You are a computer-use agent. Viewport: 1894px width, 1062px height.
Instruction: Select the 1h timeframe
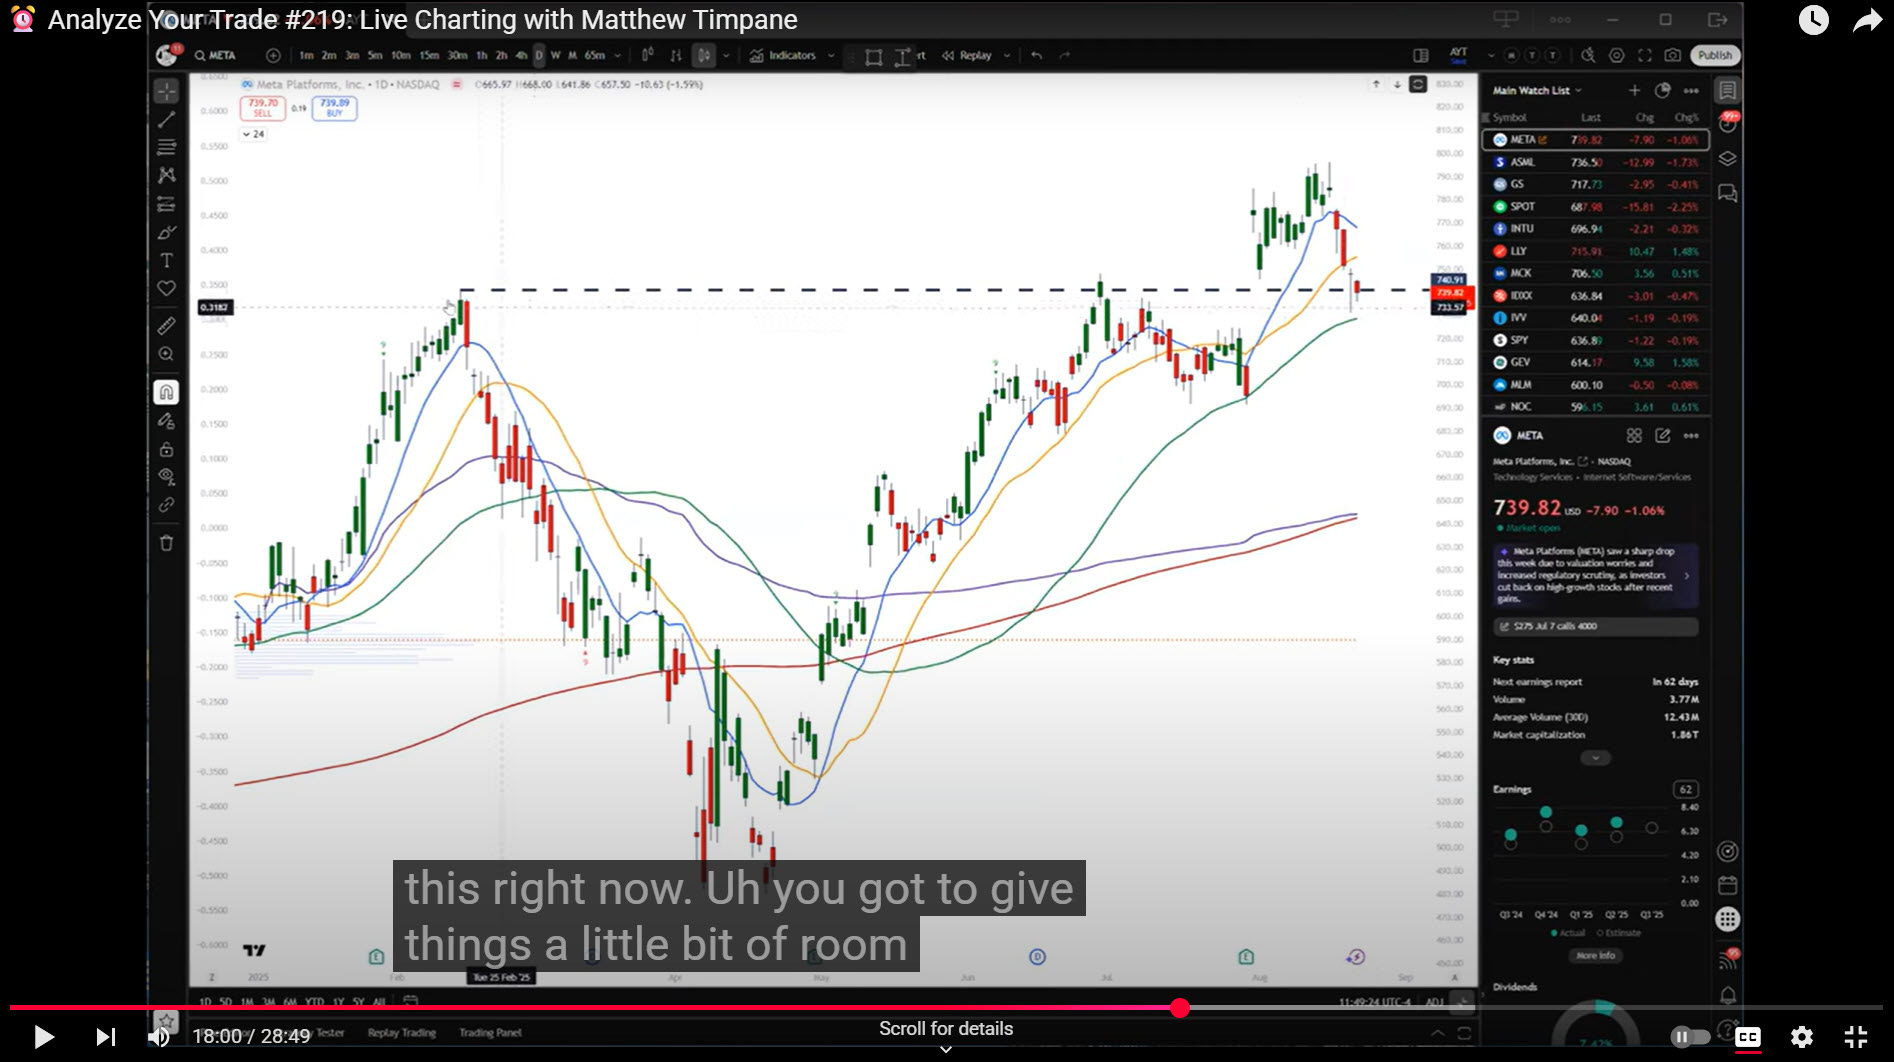click(481, 55)
